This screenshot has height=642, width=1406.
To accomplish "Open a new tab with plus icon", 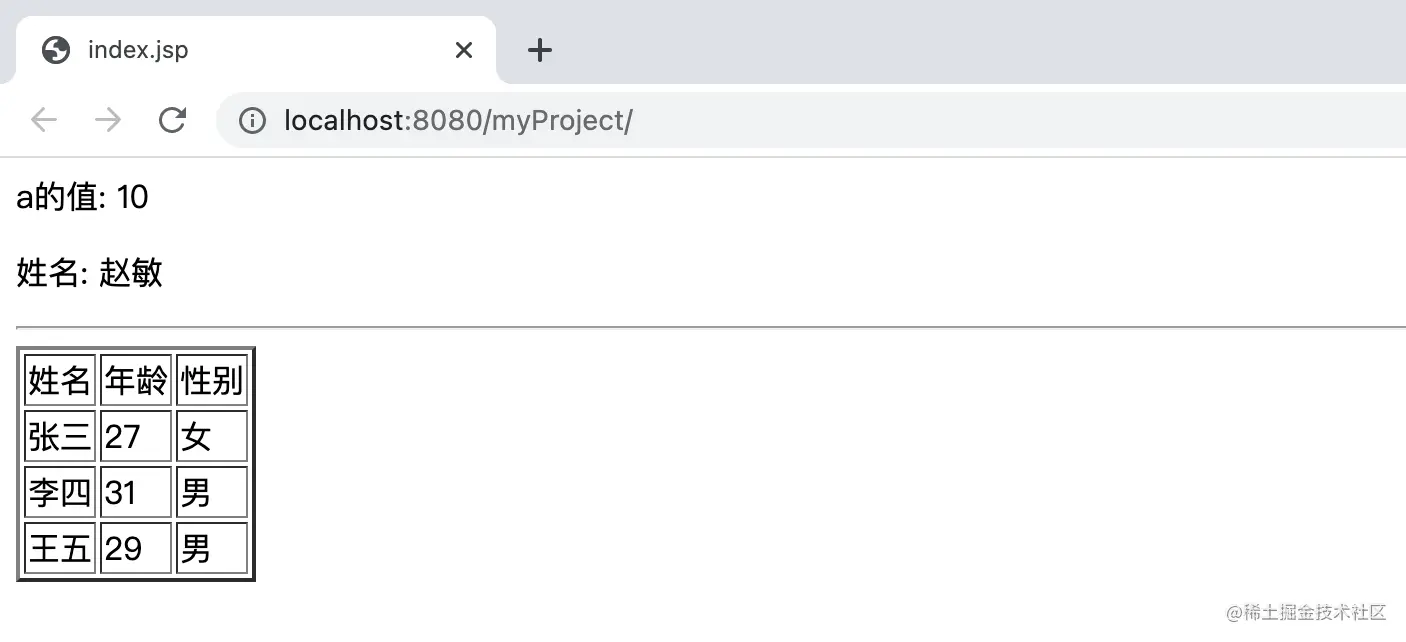I will coord(540,50).
